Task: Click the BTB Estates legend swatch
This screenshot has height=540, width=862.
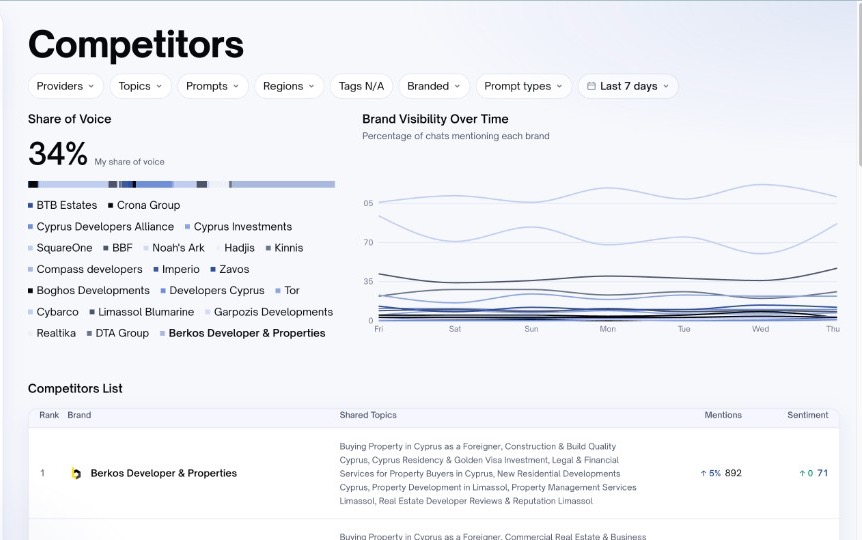Action: [31, 205]
